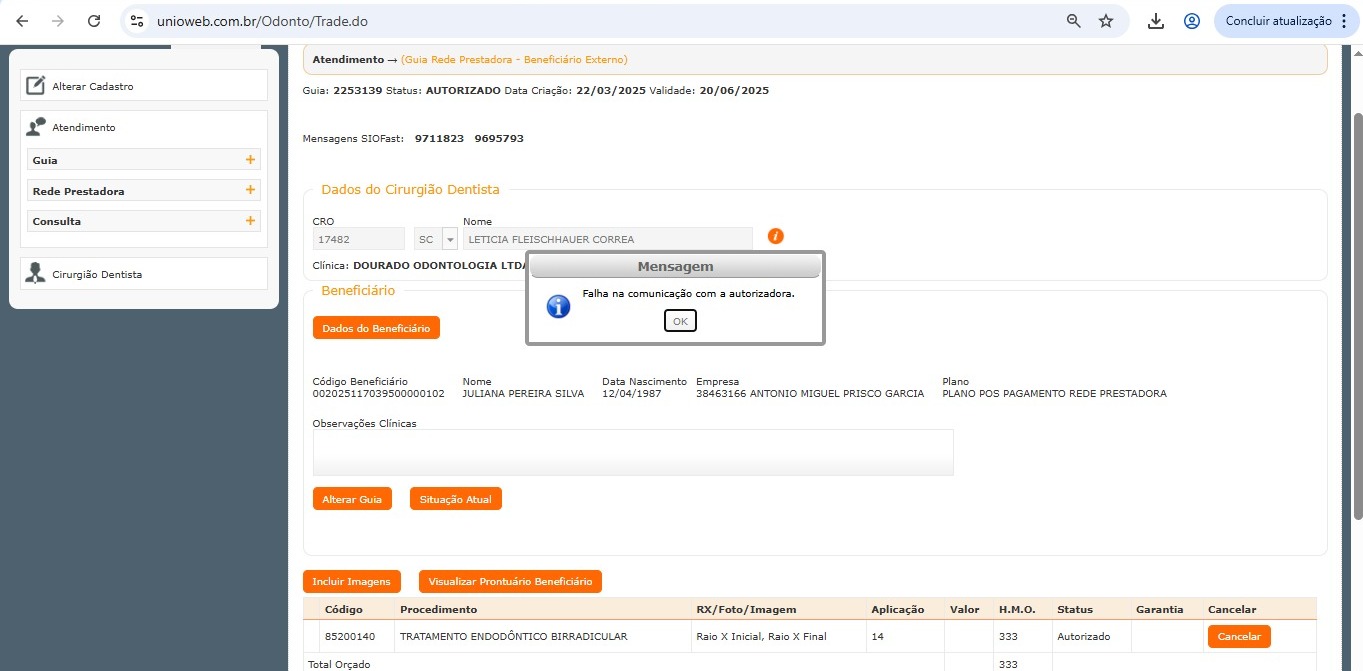Expand the Consulta section plus sign
The height and width of the screenshot is (671, 1363).
point(250,221)
